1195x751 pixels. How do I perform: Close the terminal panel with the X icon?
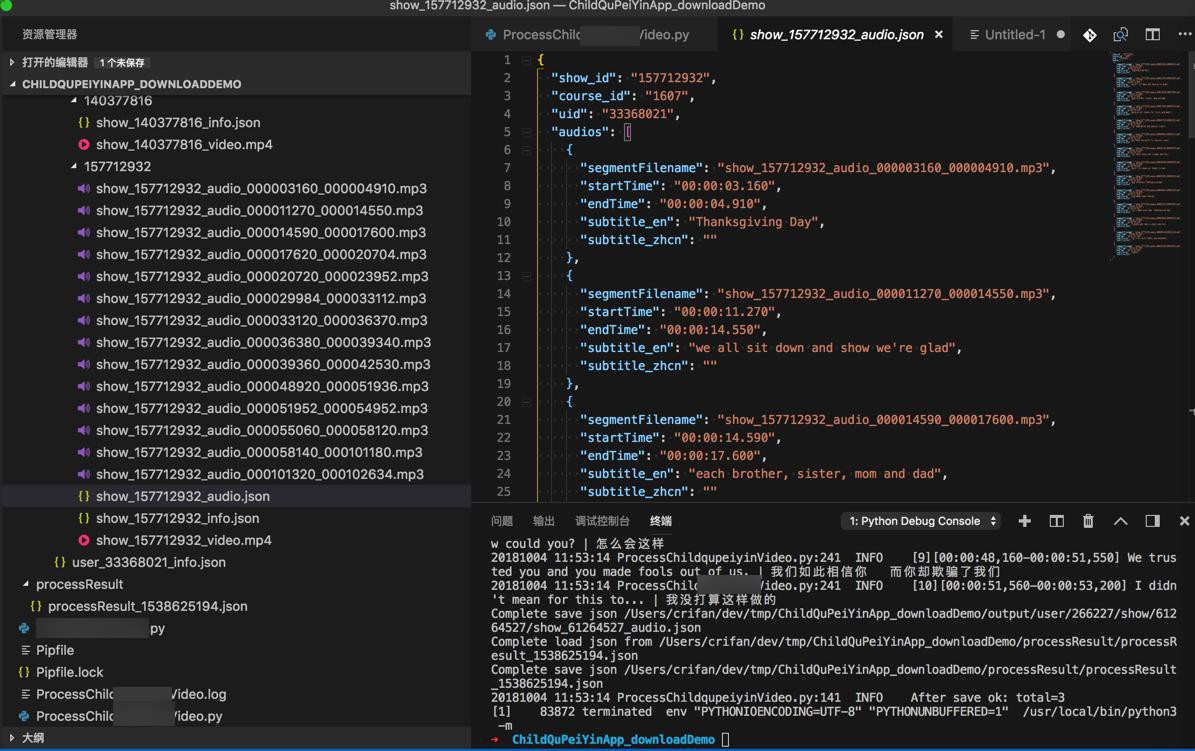tap(1184, 521)
